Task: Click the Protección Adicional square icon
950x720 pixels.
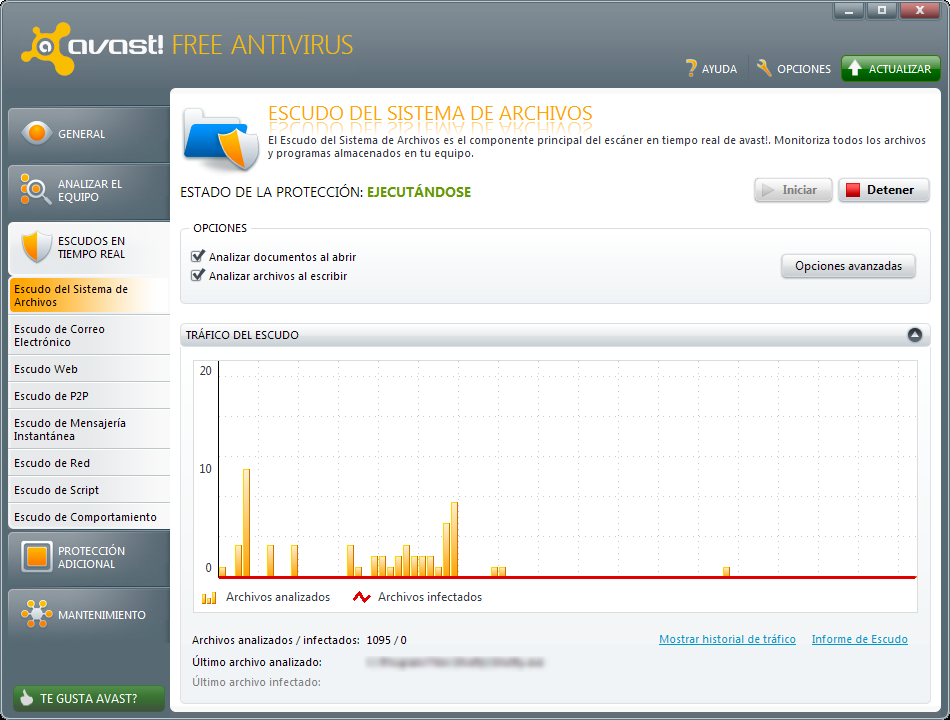Action: click(36, 556)
